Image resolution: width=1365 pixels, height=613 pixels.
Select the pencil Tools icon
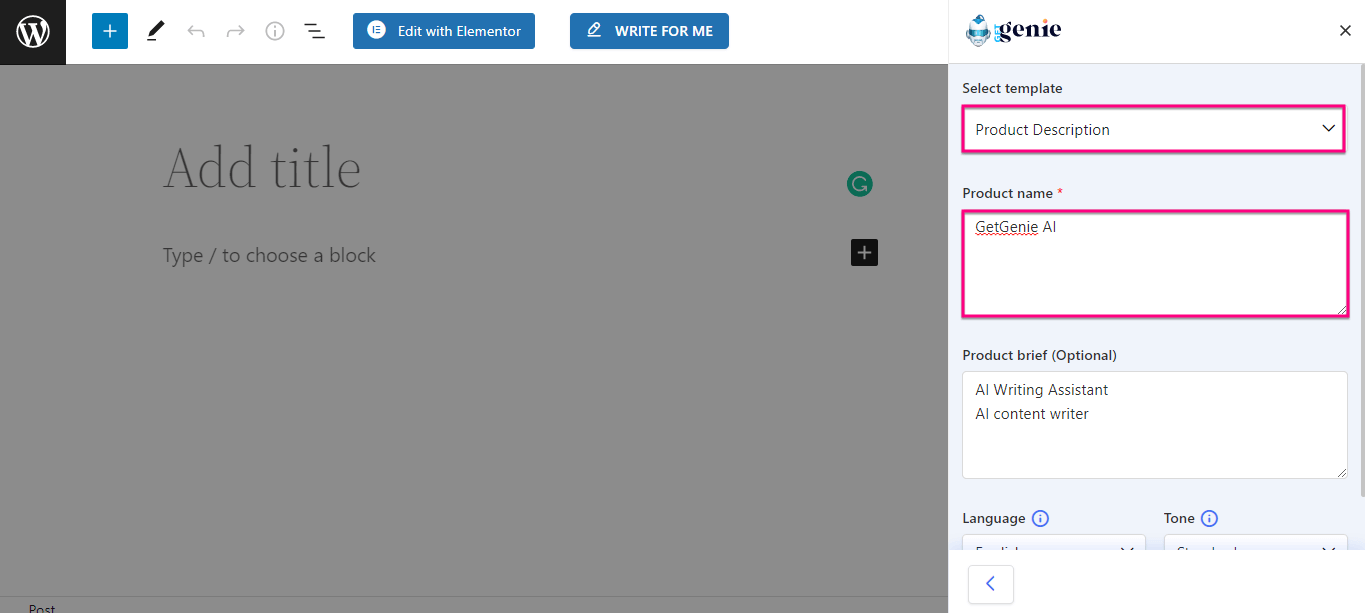pos(155,31)
